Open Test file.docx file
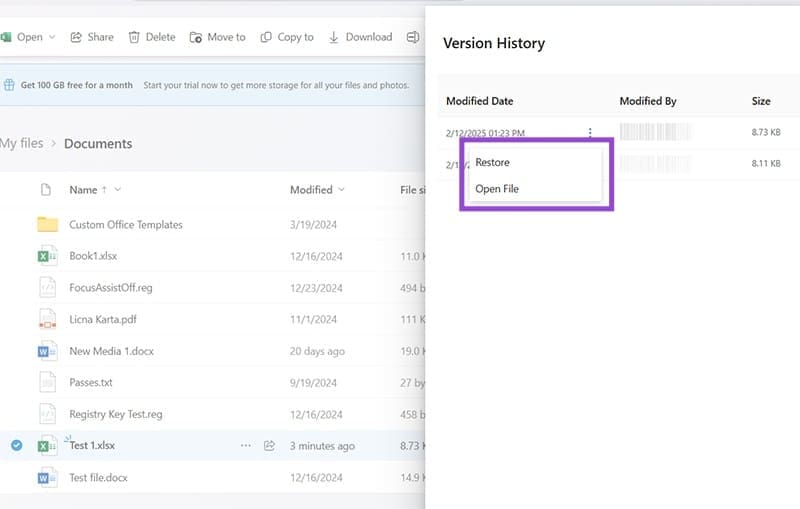The width and height of the screenshot is (800, 509). (x=98, y=477)
